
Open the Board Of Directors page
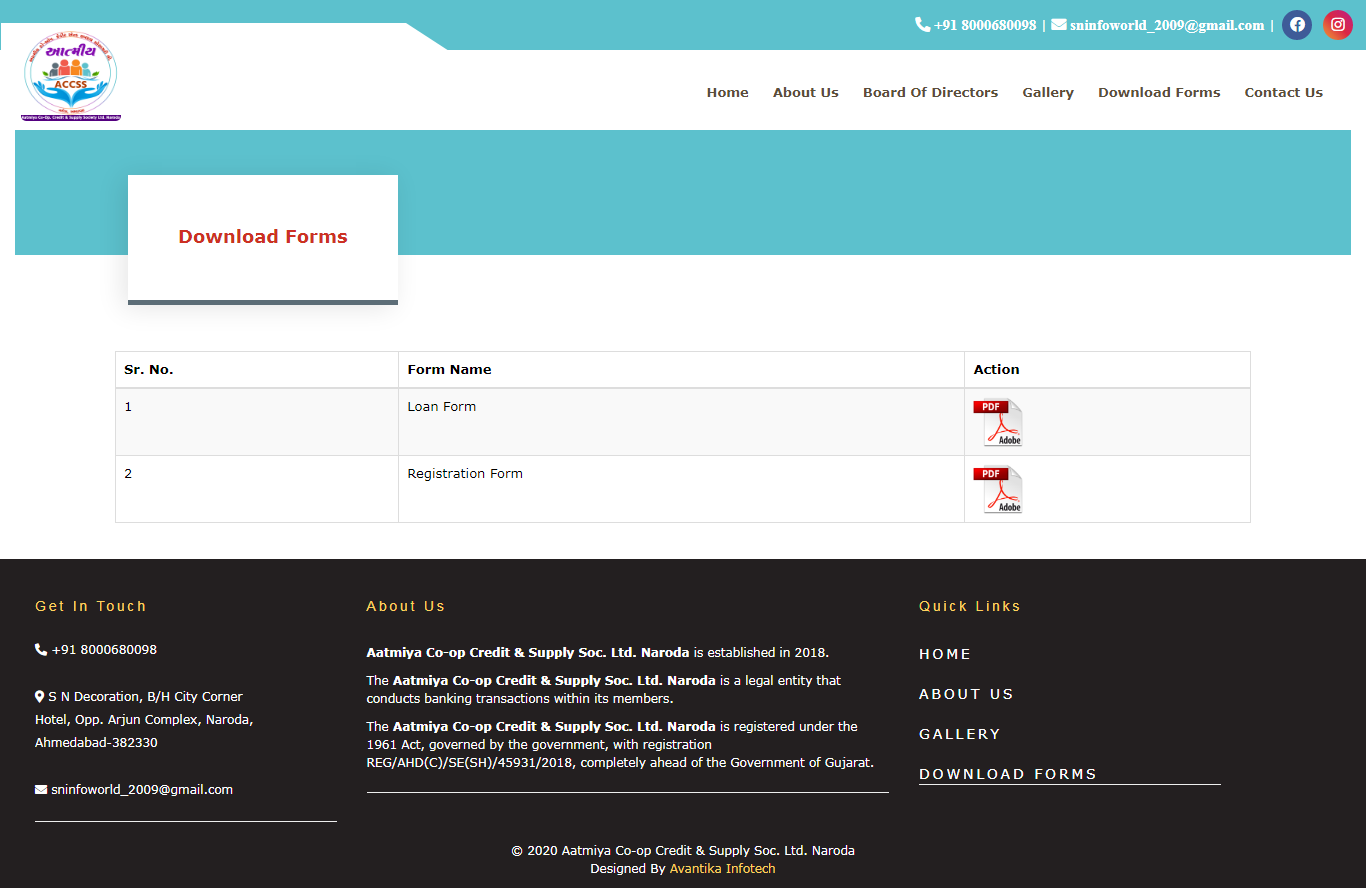[x=930, y=92]
